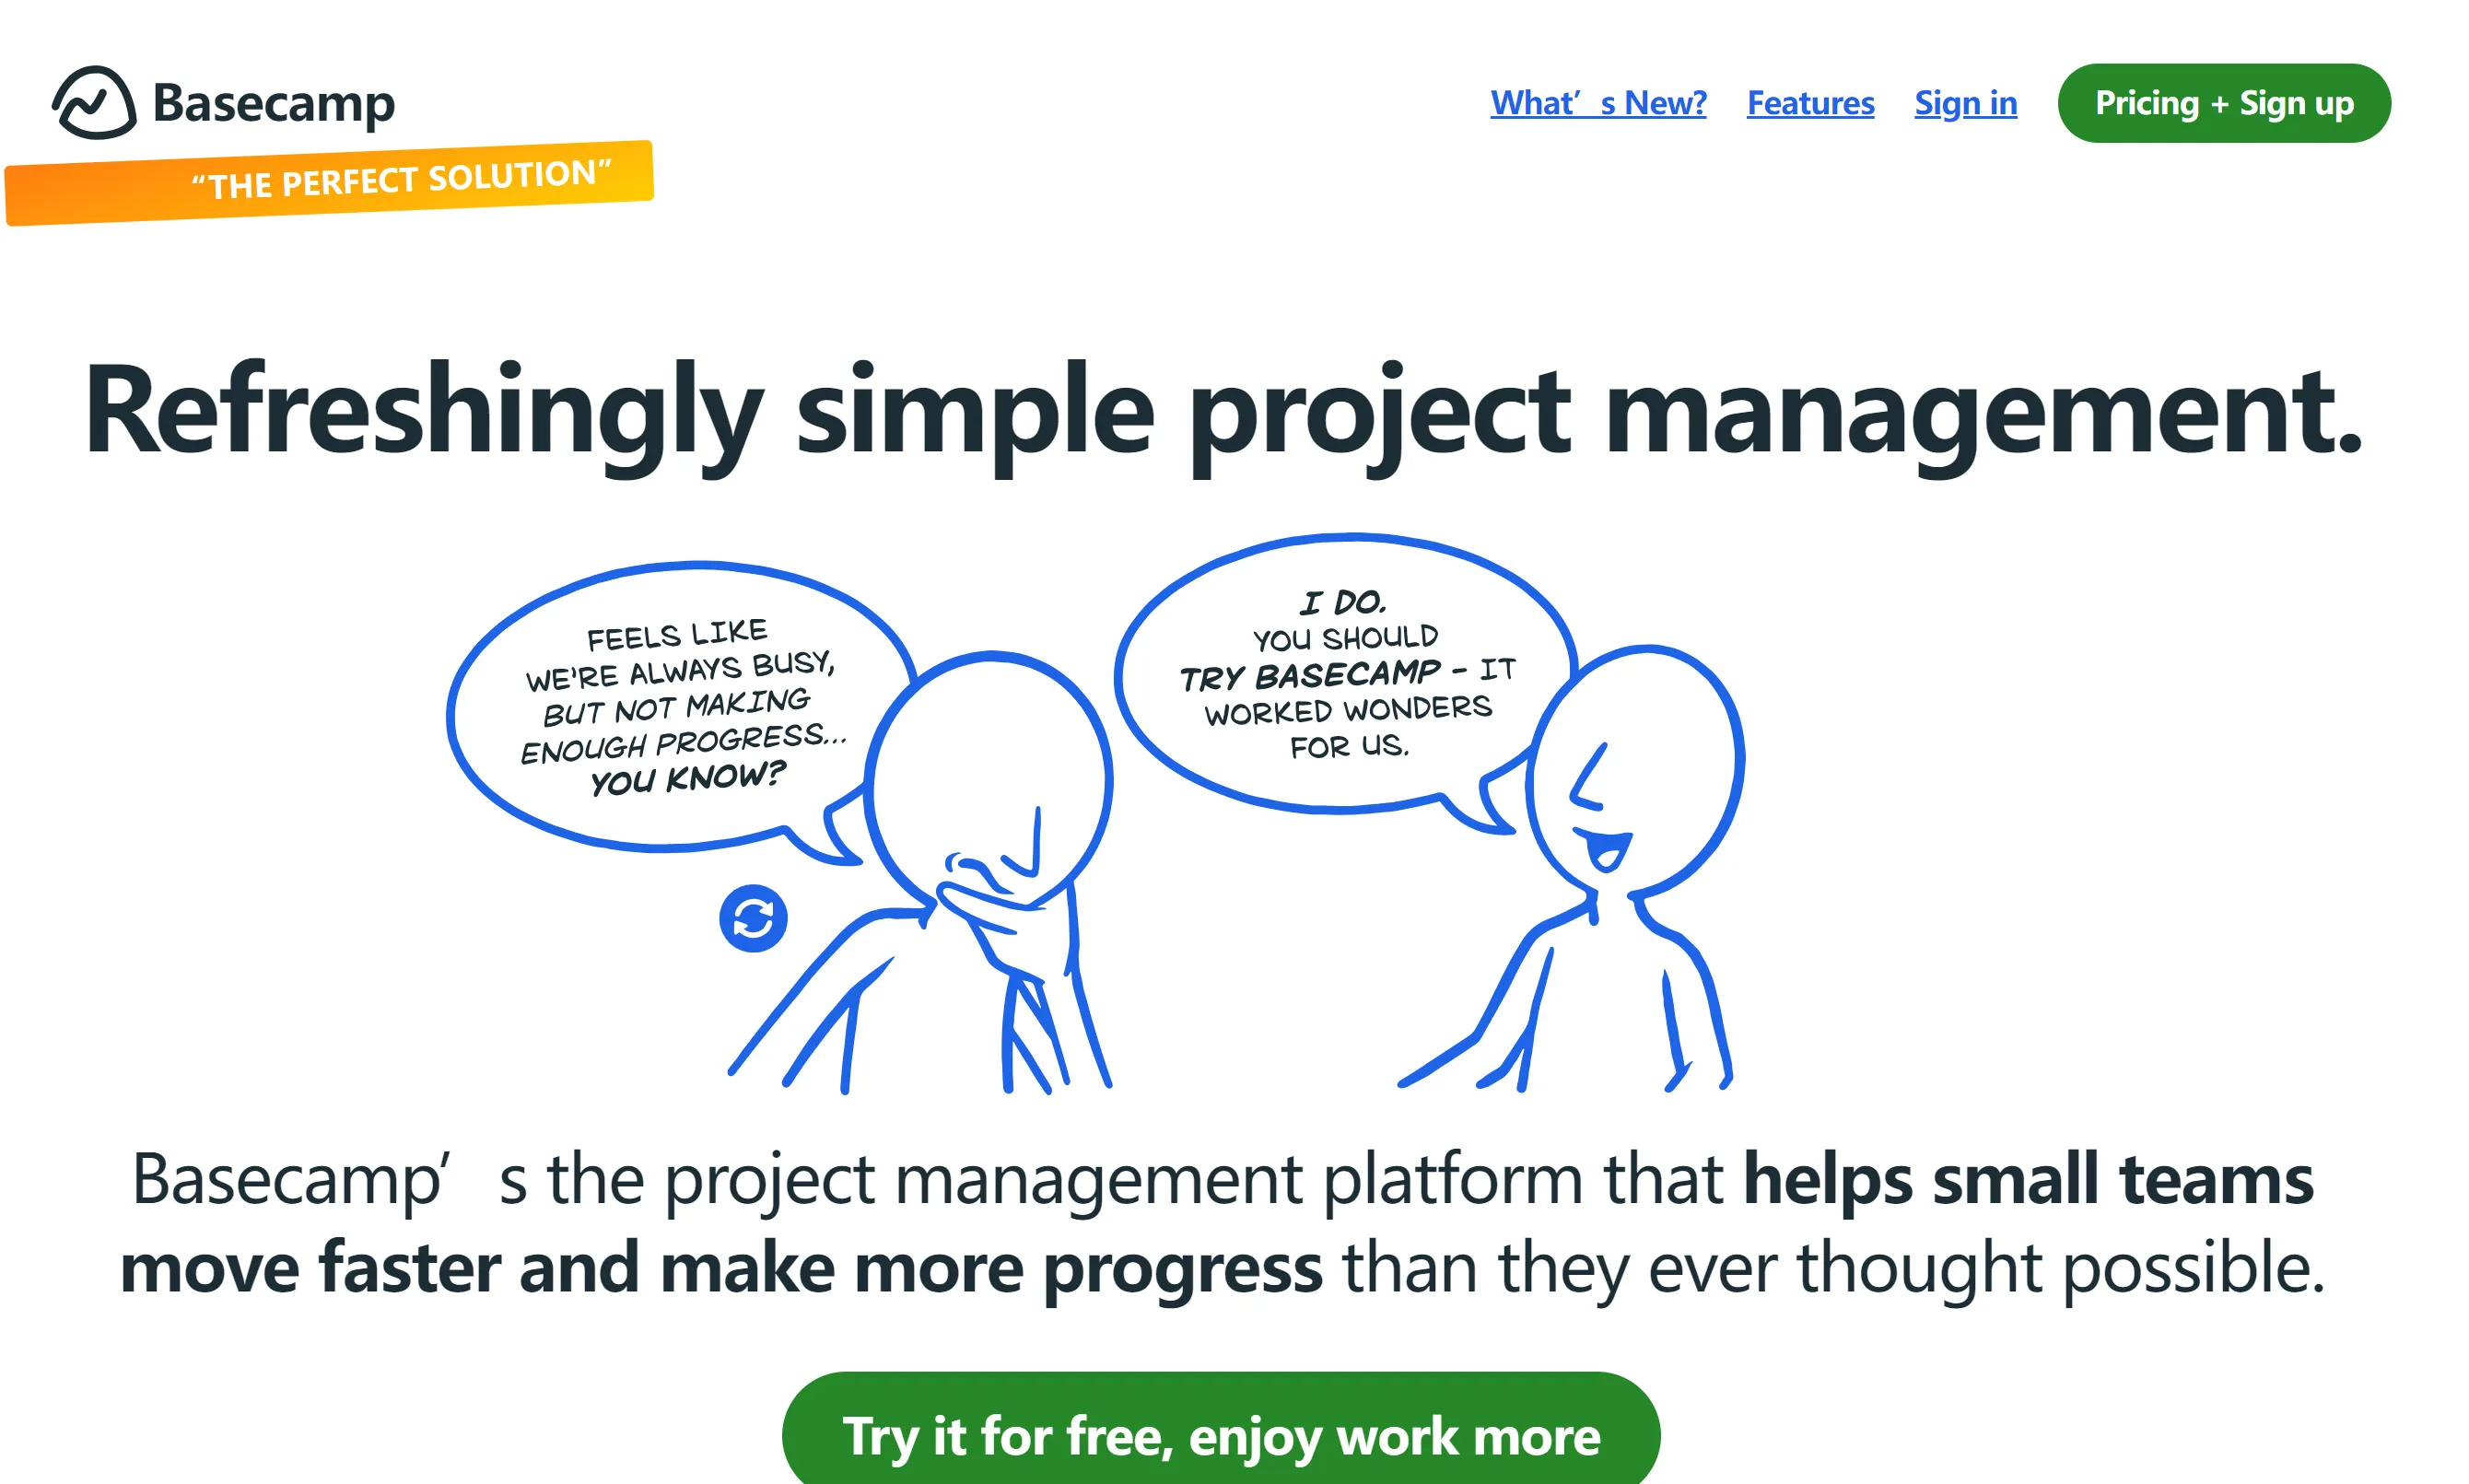Open the What's New page

click(1595, 100)
